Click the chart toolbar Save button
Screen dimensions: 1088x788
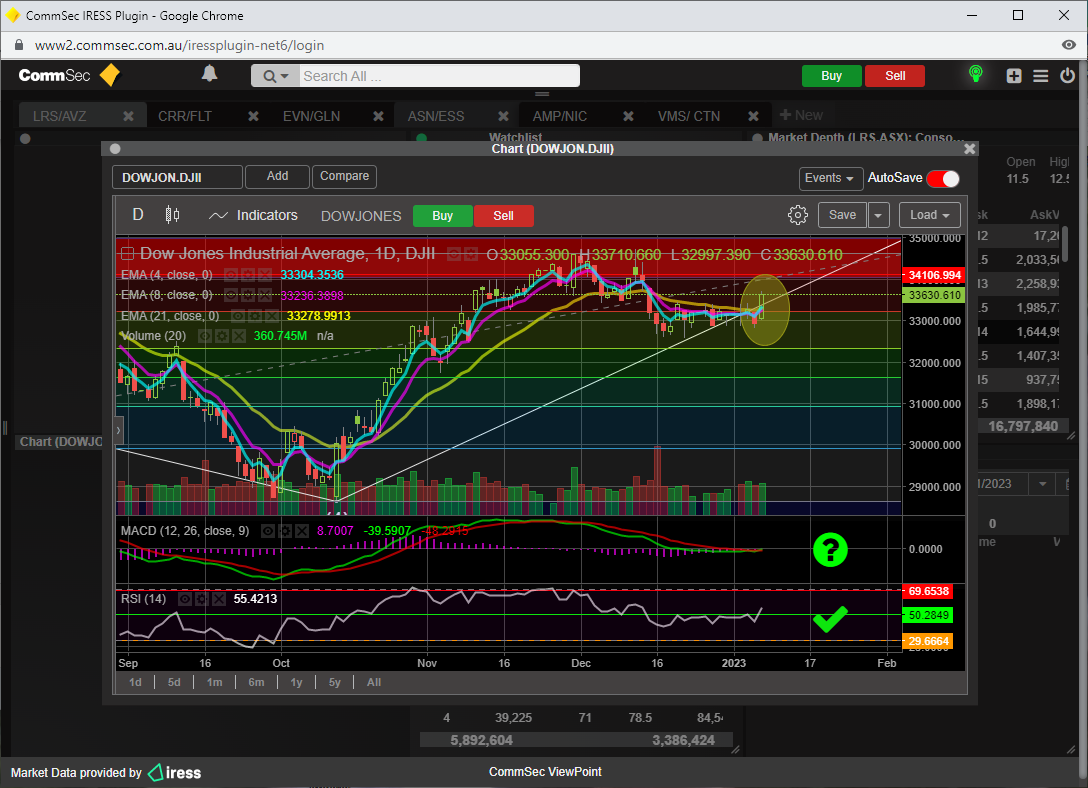pos(842,215)
